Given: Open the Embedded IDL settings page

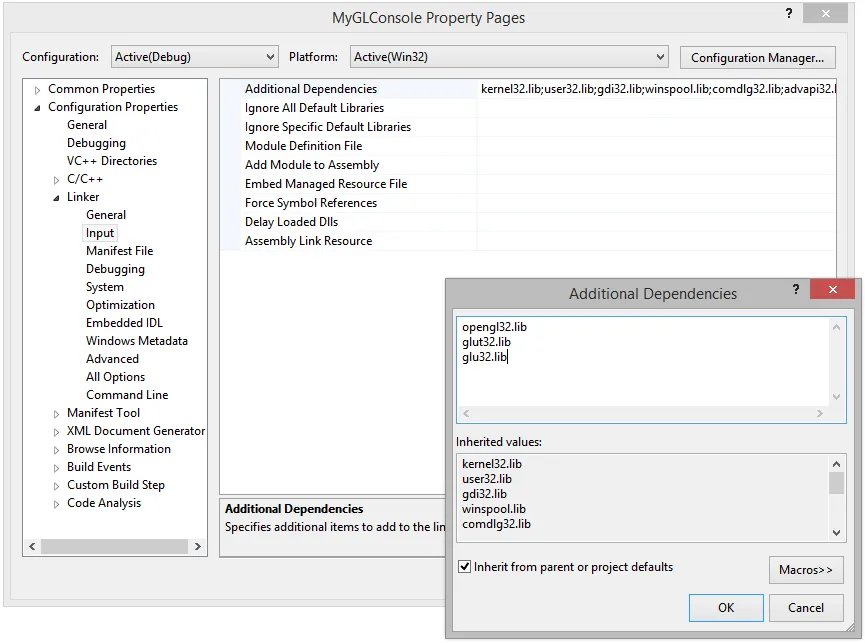Looking at the screenshot, I should point(124,322).
